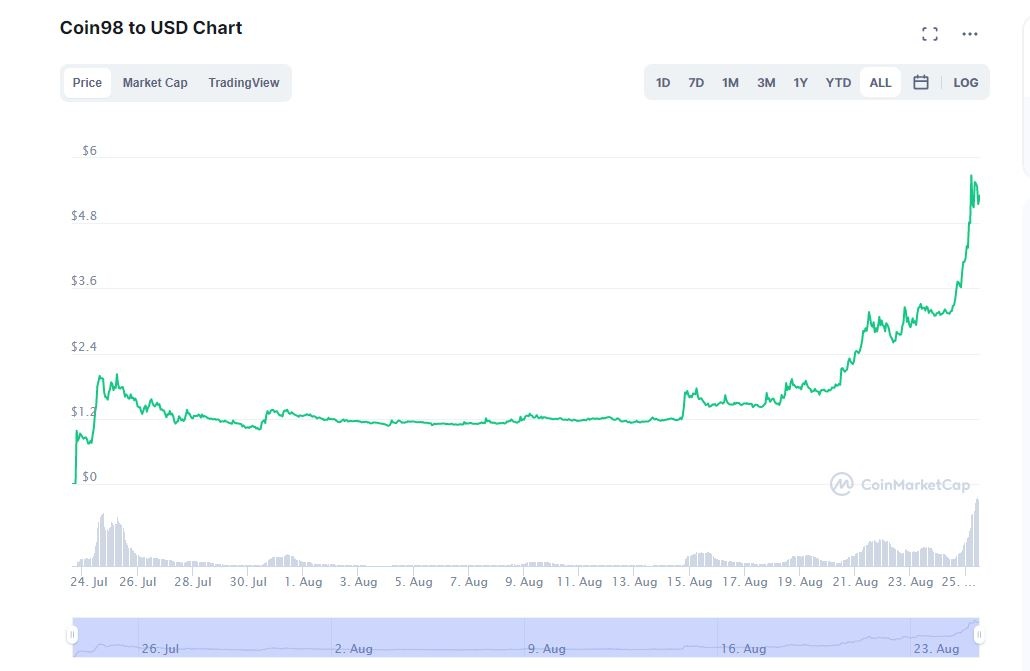Select the YTD timeframe
Image resolution: width=1030 pixels, height=671 pixels.
(x=837, y=82)
